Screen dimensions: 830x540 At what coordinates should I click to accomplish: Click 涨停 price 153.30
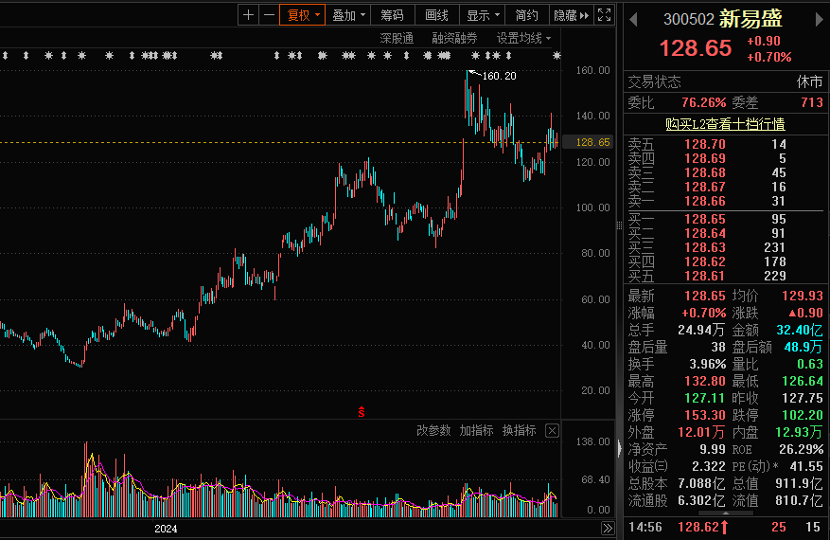click(x=705, y=415)
